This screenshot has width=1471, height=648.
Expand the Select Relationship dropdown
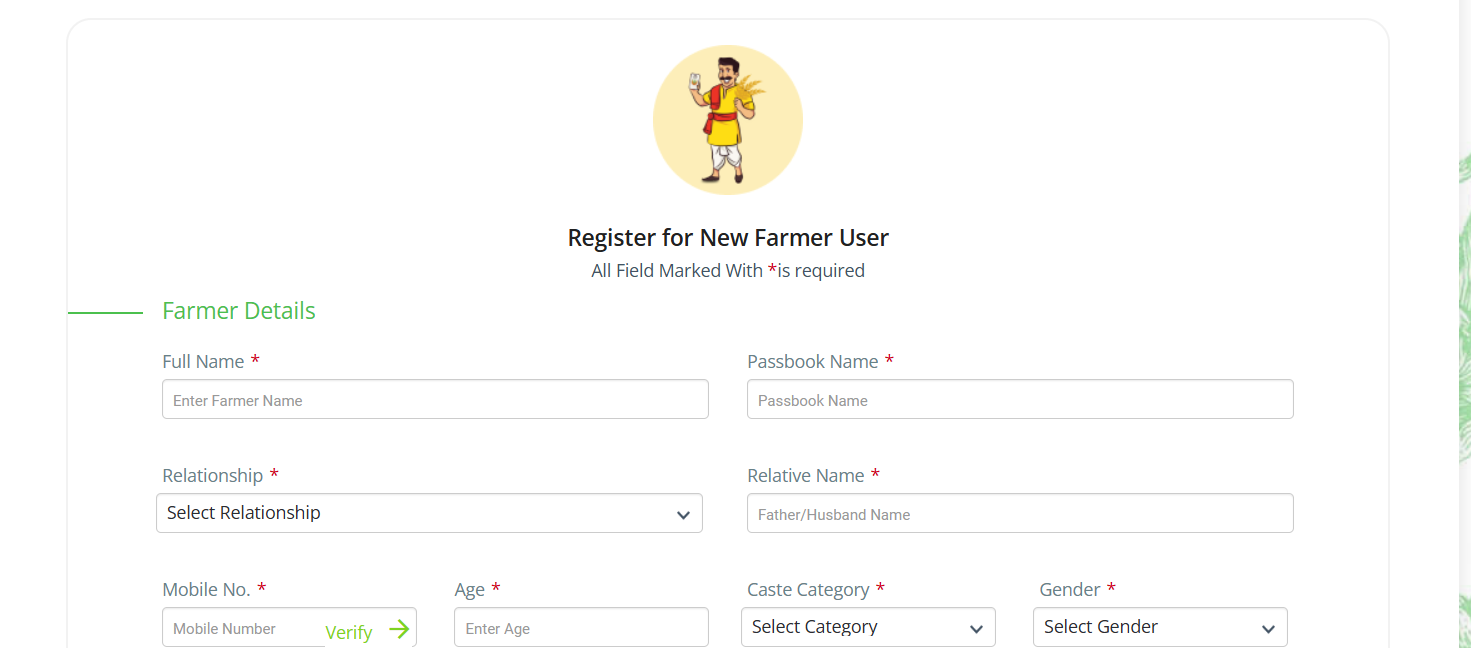[429, 513]
